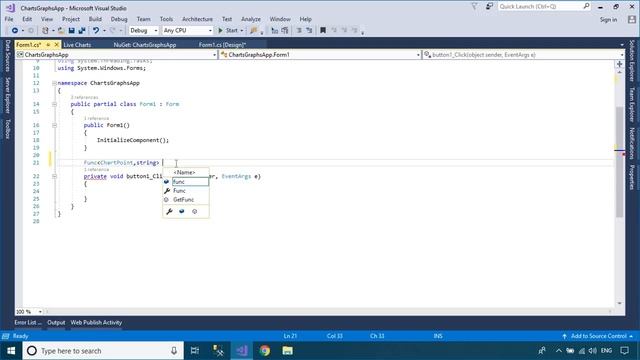The image size is (640, 360).
Task: Open the Build menu
Action: 95,19
